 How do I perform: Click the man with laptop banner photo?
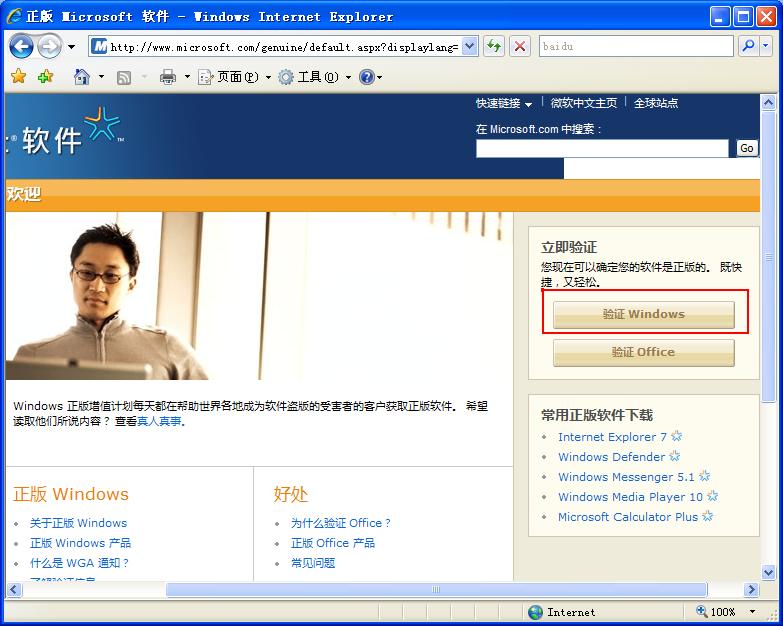pos(259,296)
